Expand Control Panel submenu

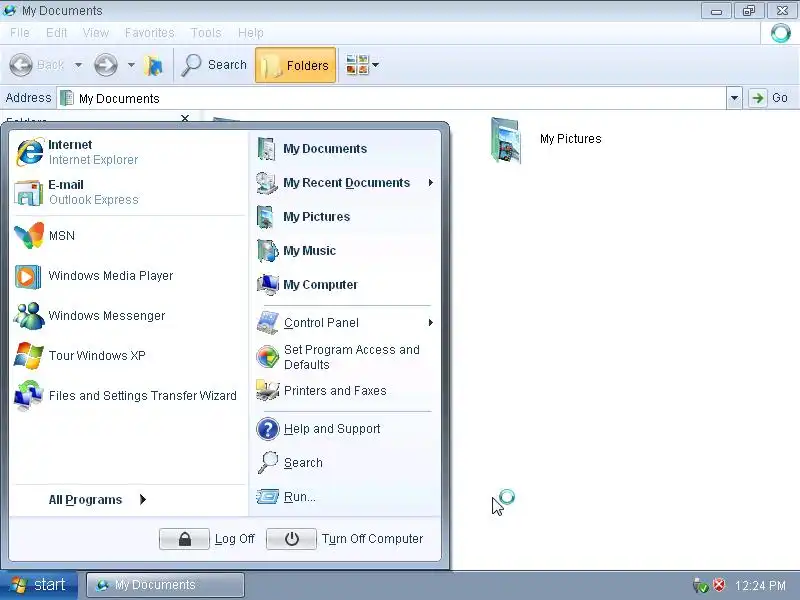click(x=345, y=323)
